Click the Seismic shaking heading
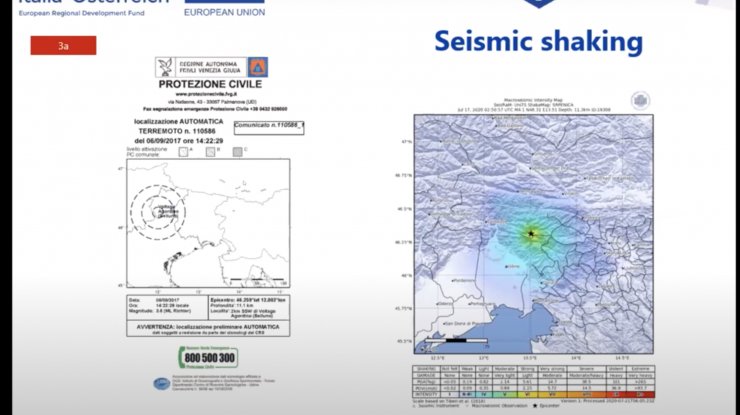This screenshot has height=415, width=740. [x=538, y=41]
